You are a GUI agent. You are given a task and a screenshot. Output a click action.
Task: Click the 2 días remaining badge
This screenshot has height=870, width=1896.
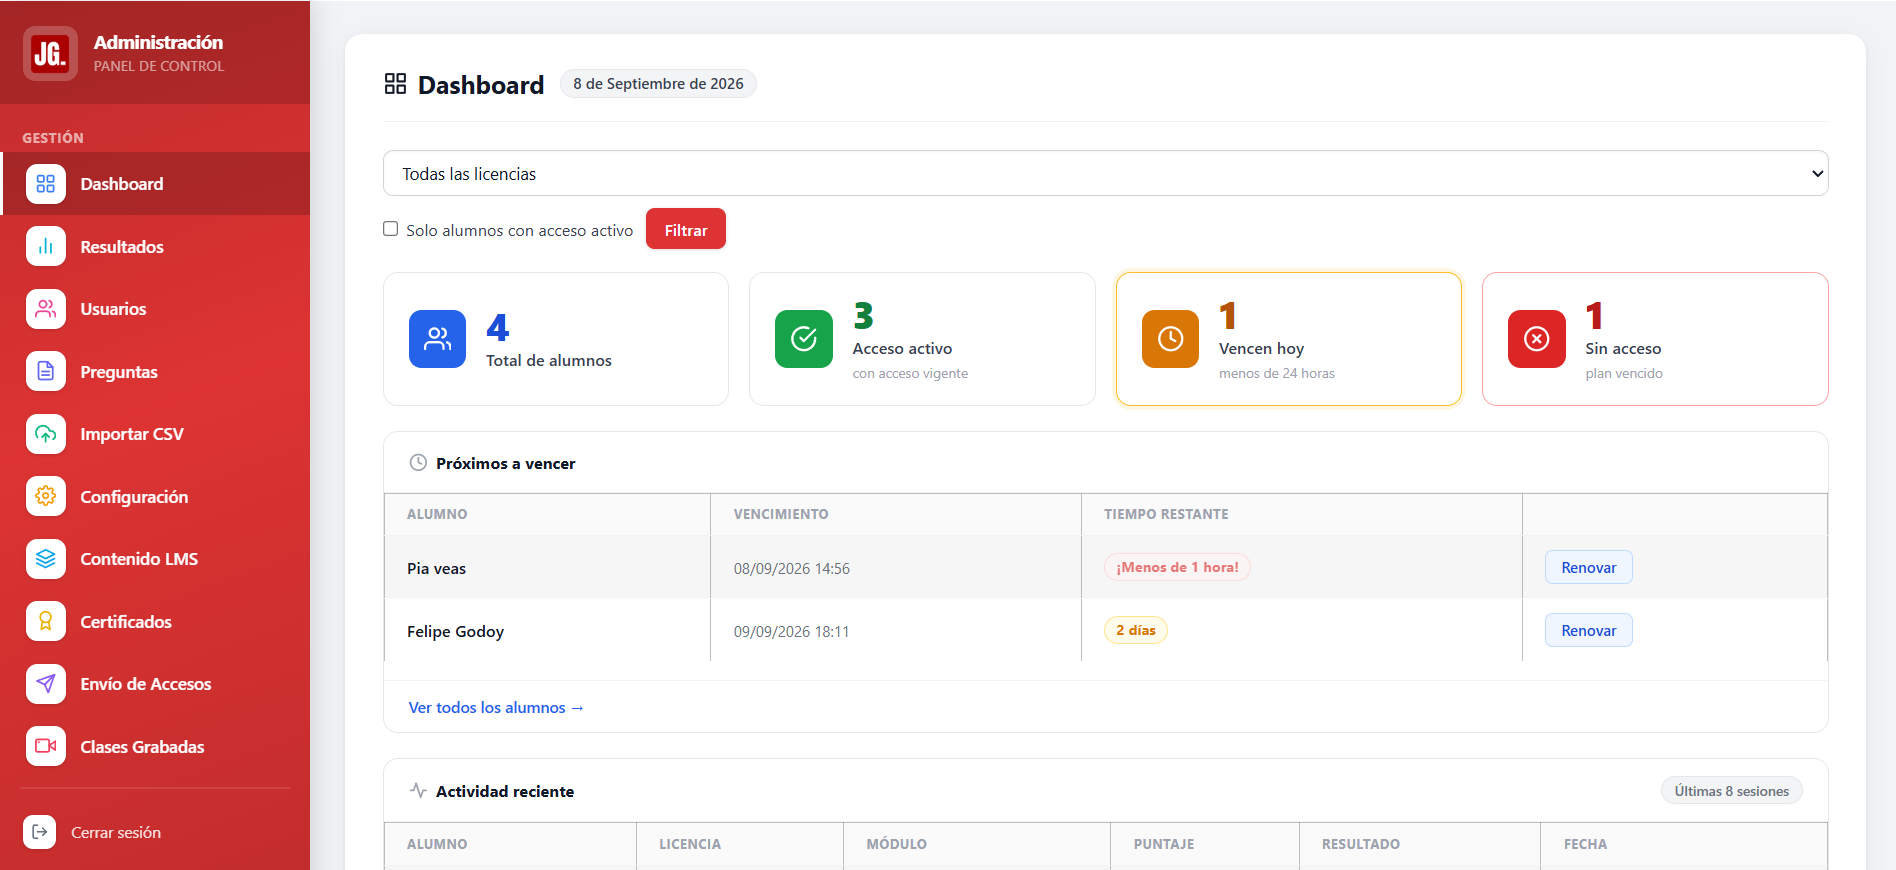tap(1135, 630)
